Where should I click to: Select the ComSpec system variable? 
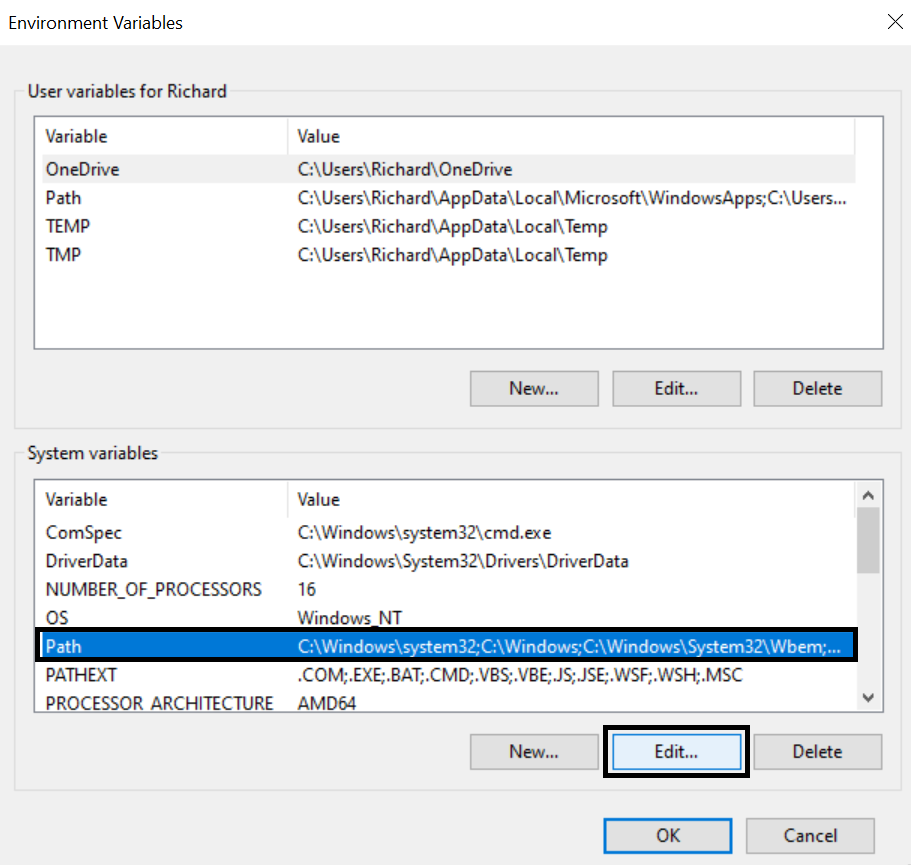[83, 533]
